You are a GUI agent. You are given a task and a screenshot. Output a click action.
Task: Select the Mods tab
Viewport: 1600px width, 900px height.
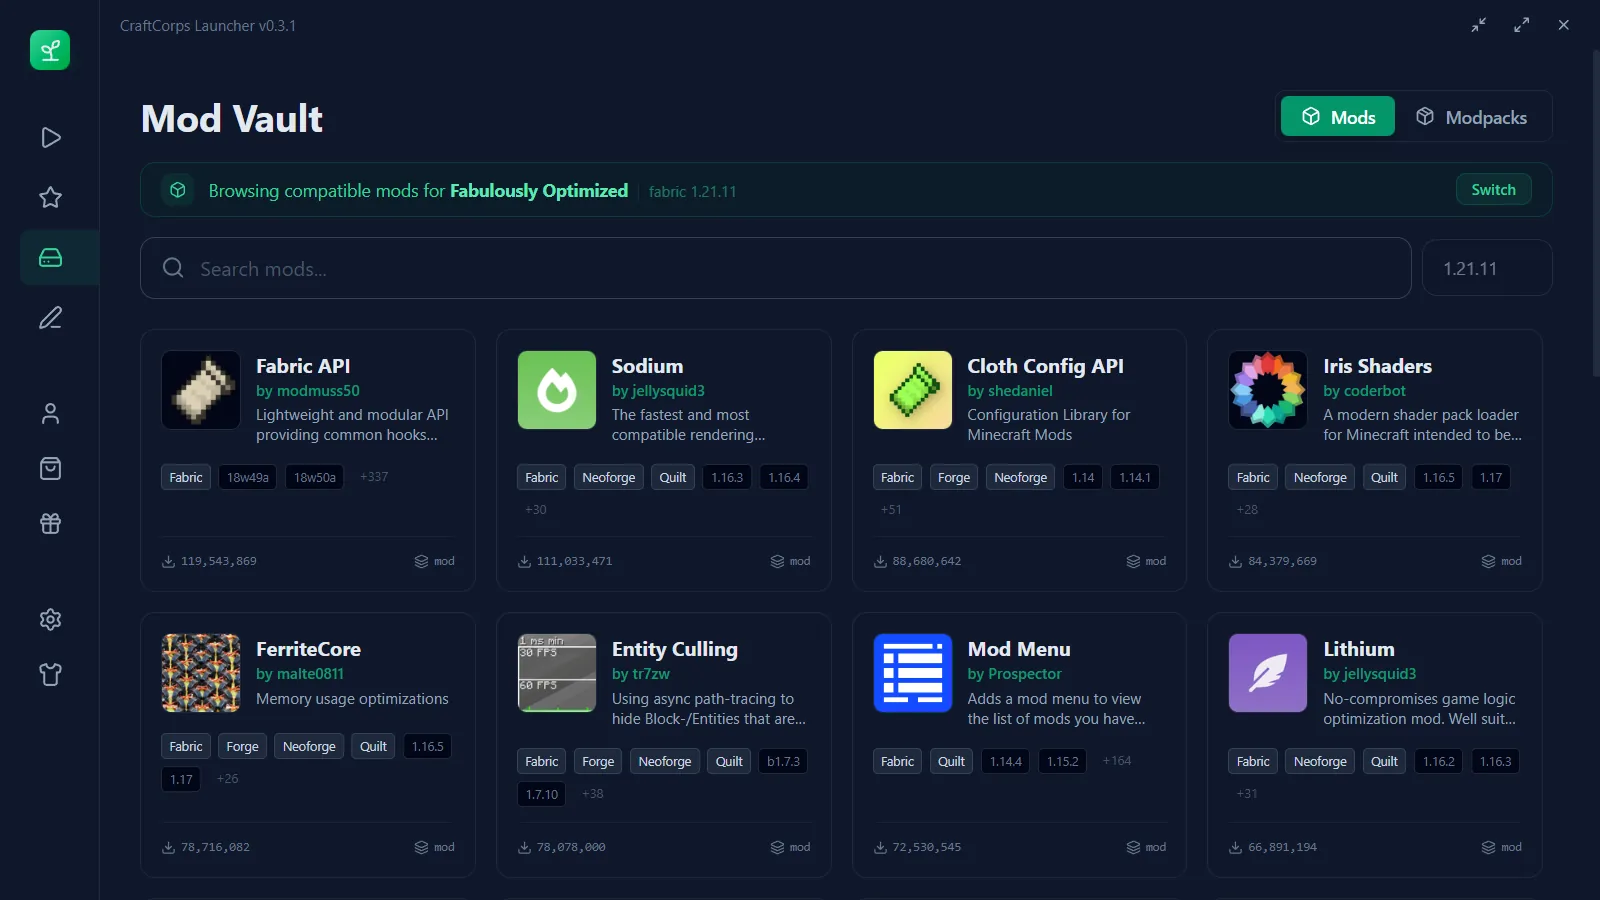click(x=1338, y=118)
